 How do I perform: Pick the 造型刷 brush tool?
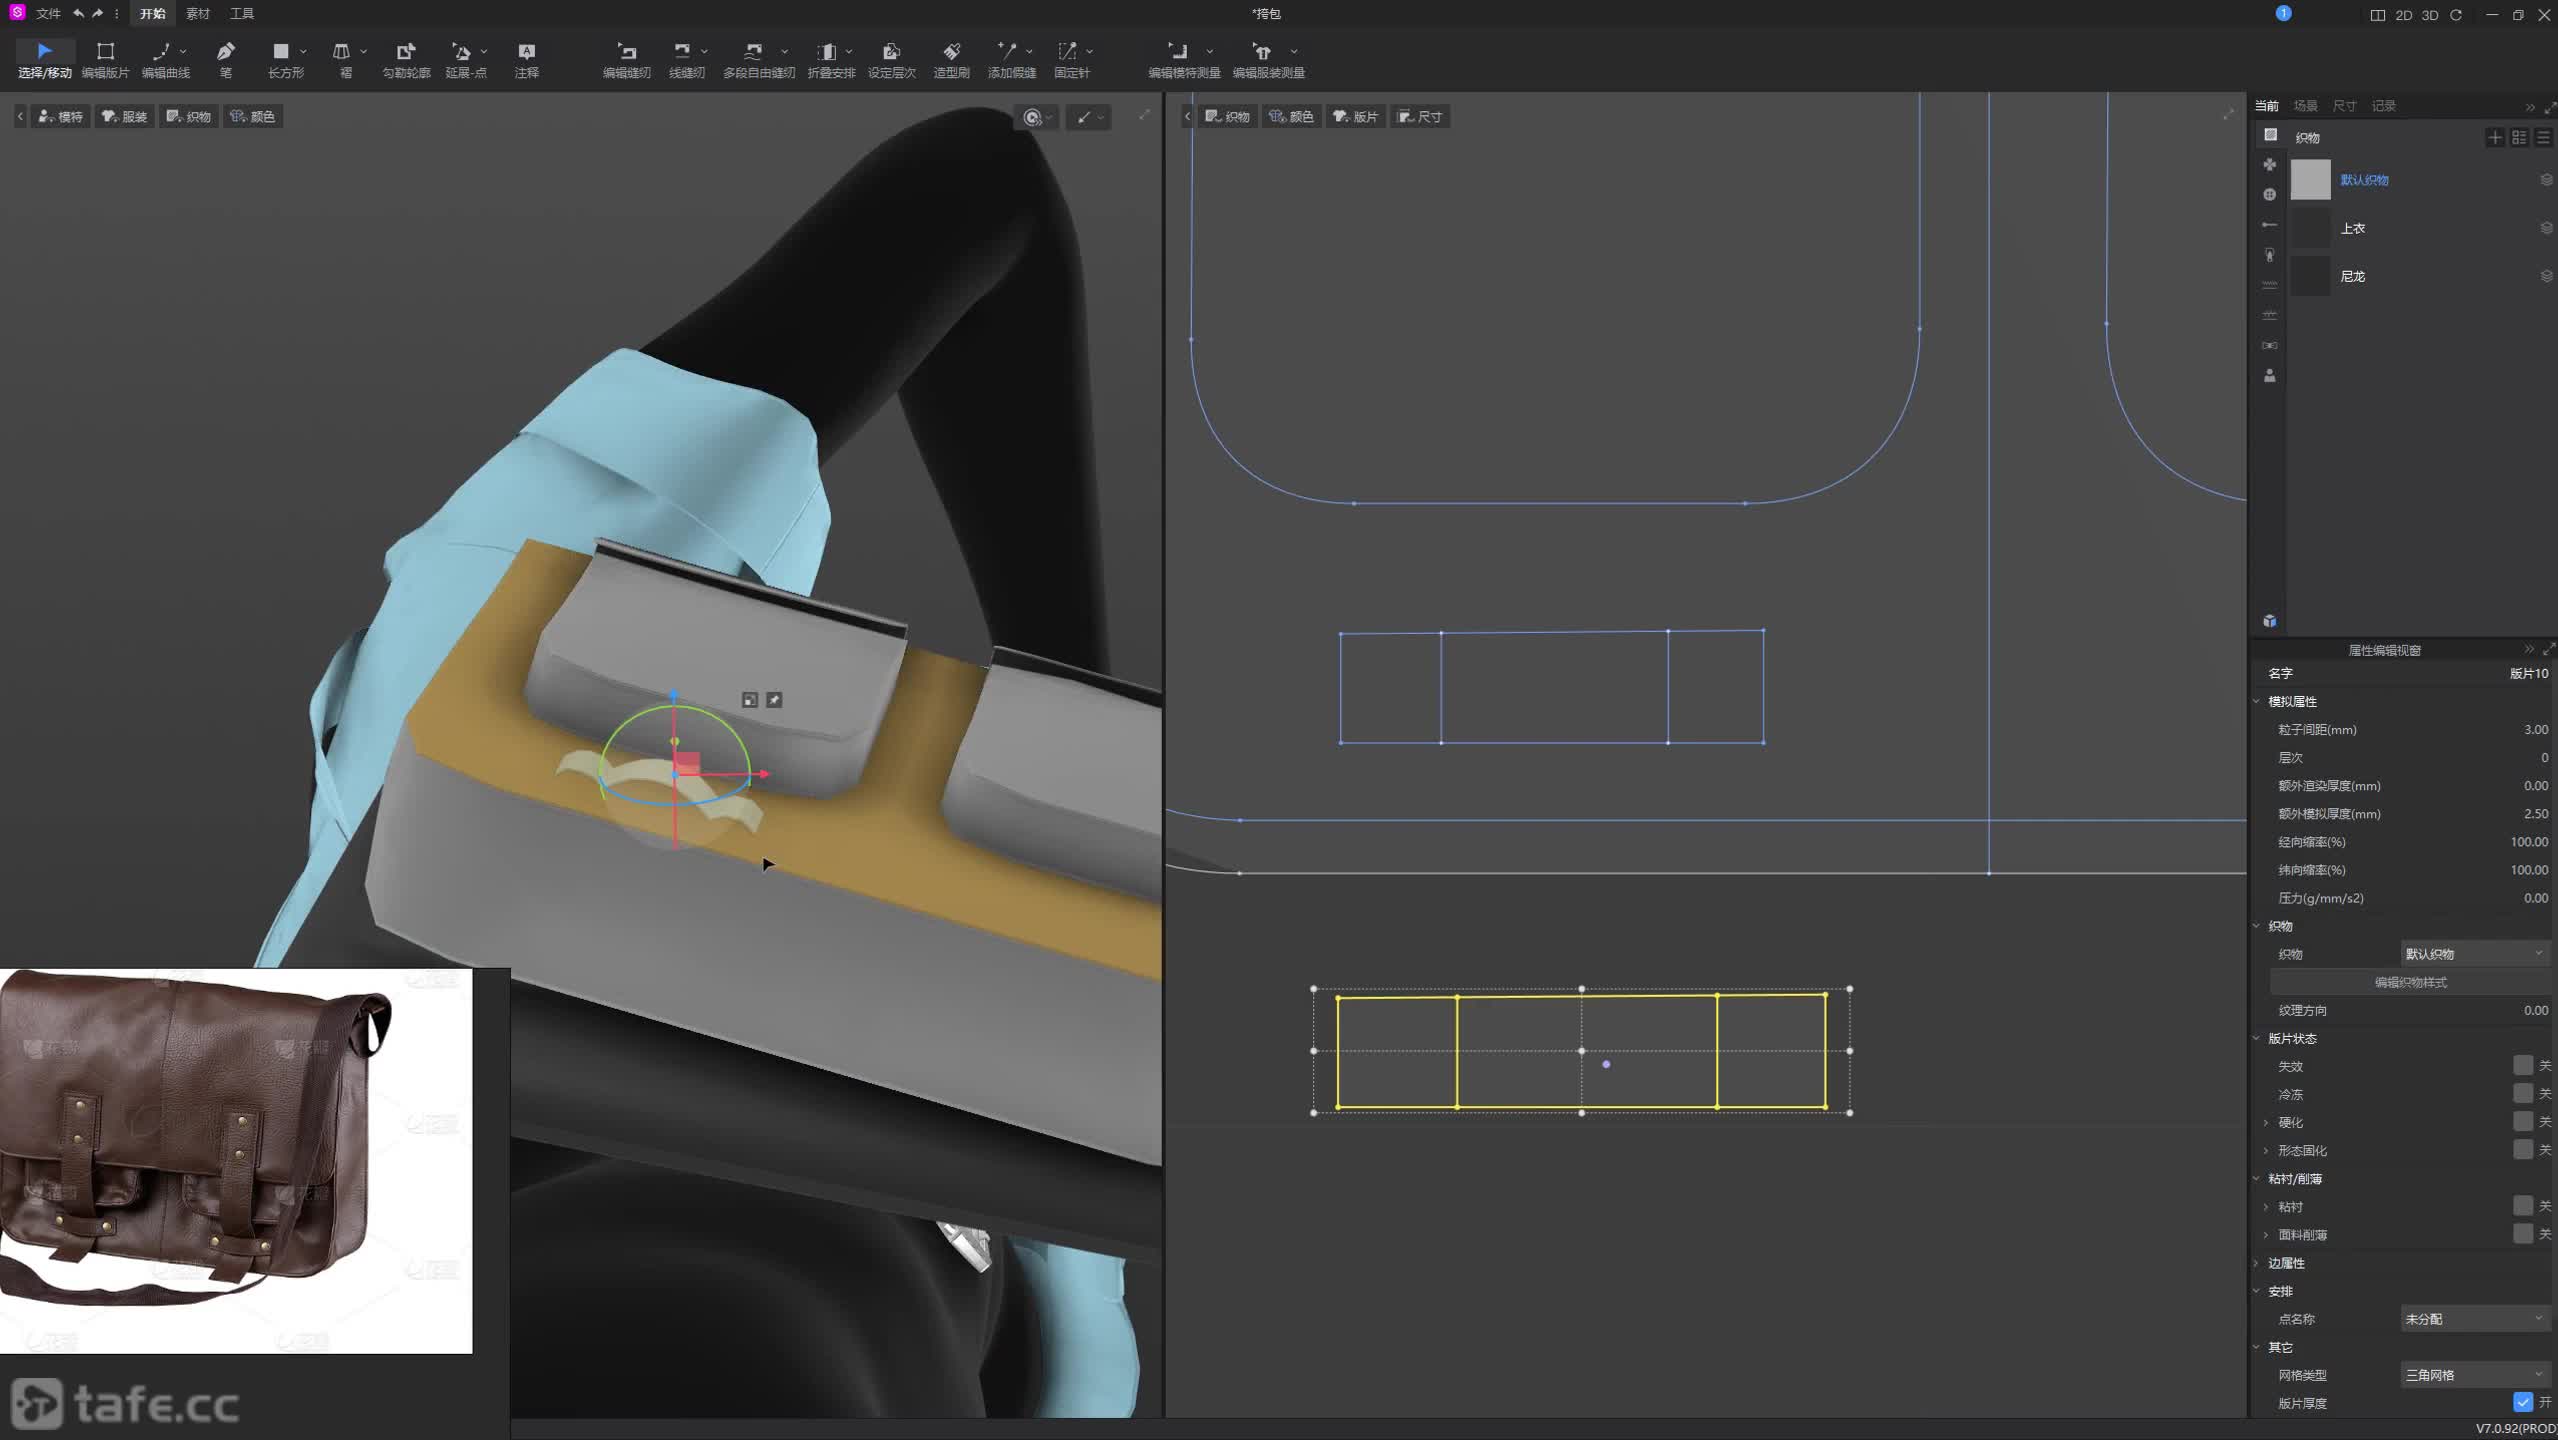(951, 59)
